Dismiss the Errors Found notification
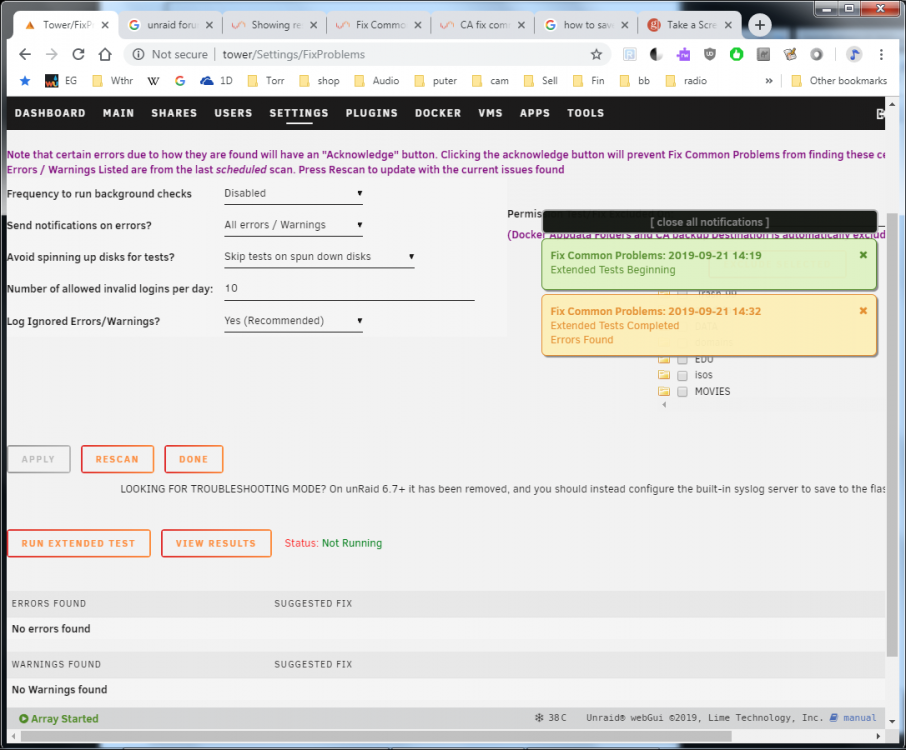 pos(863,311)
